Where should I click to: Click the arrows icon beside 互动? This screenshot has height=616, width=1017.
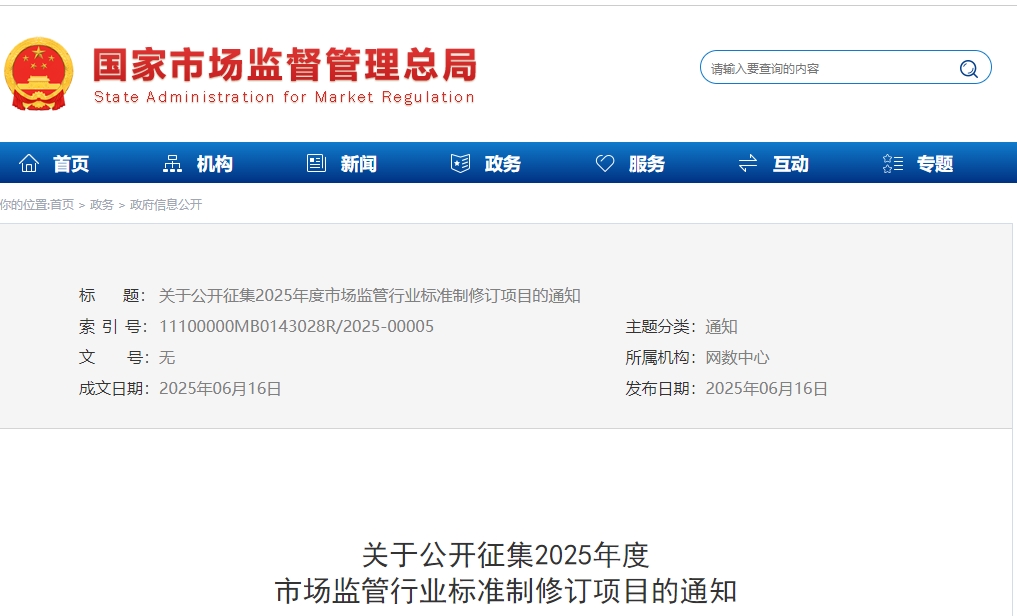(x=748, y=163)
